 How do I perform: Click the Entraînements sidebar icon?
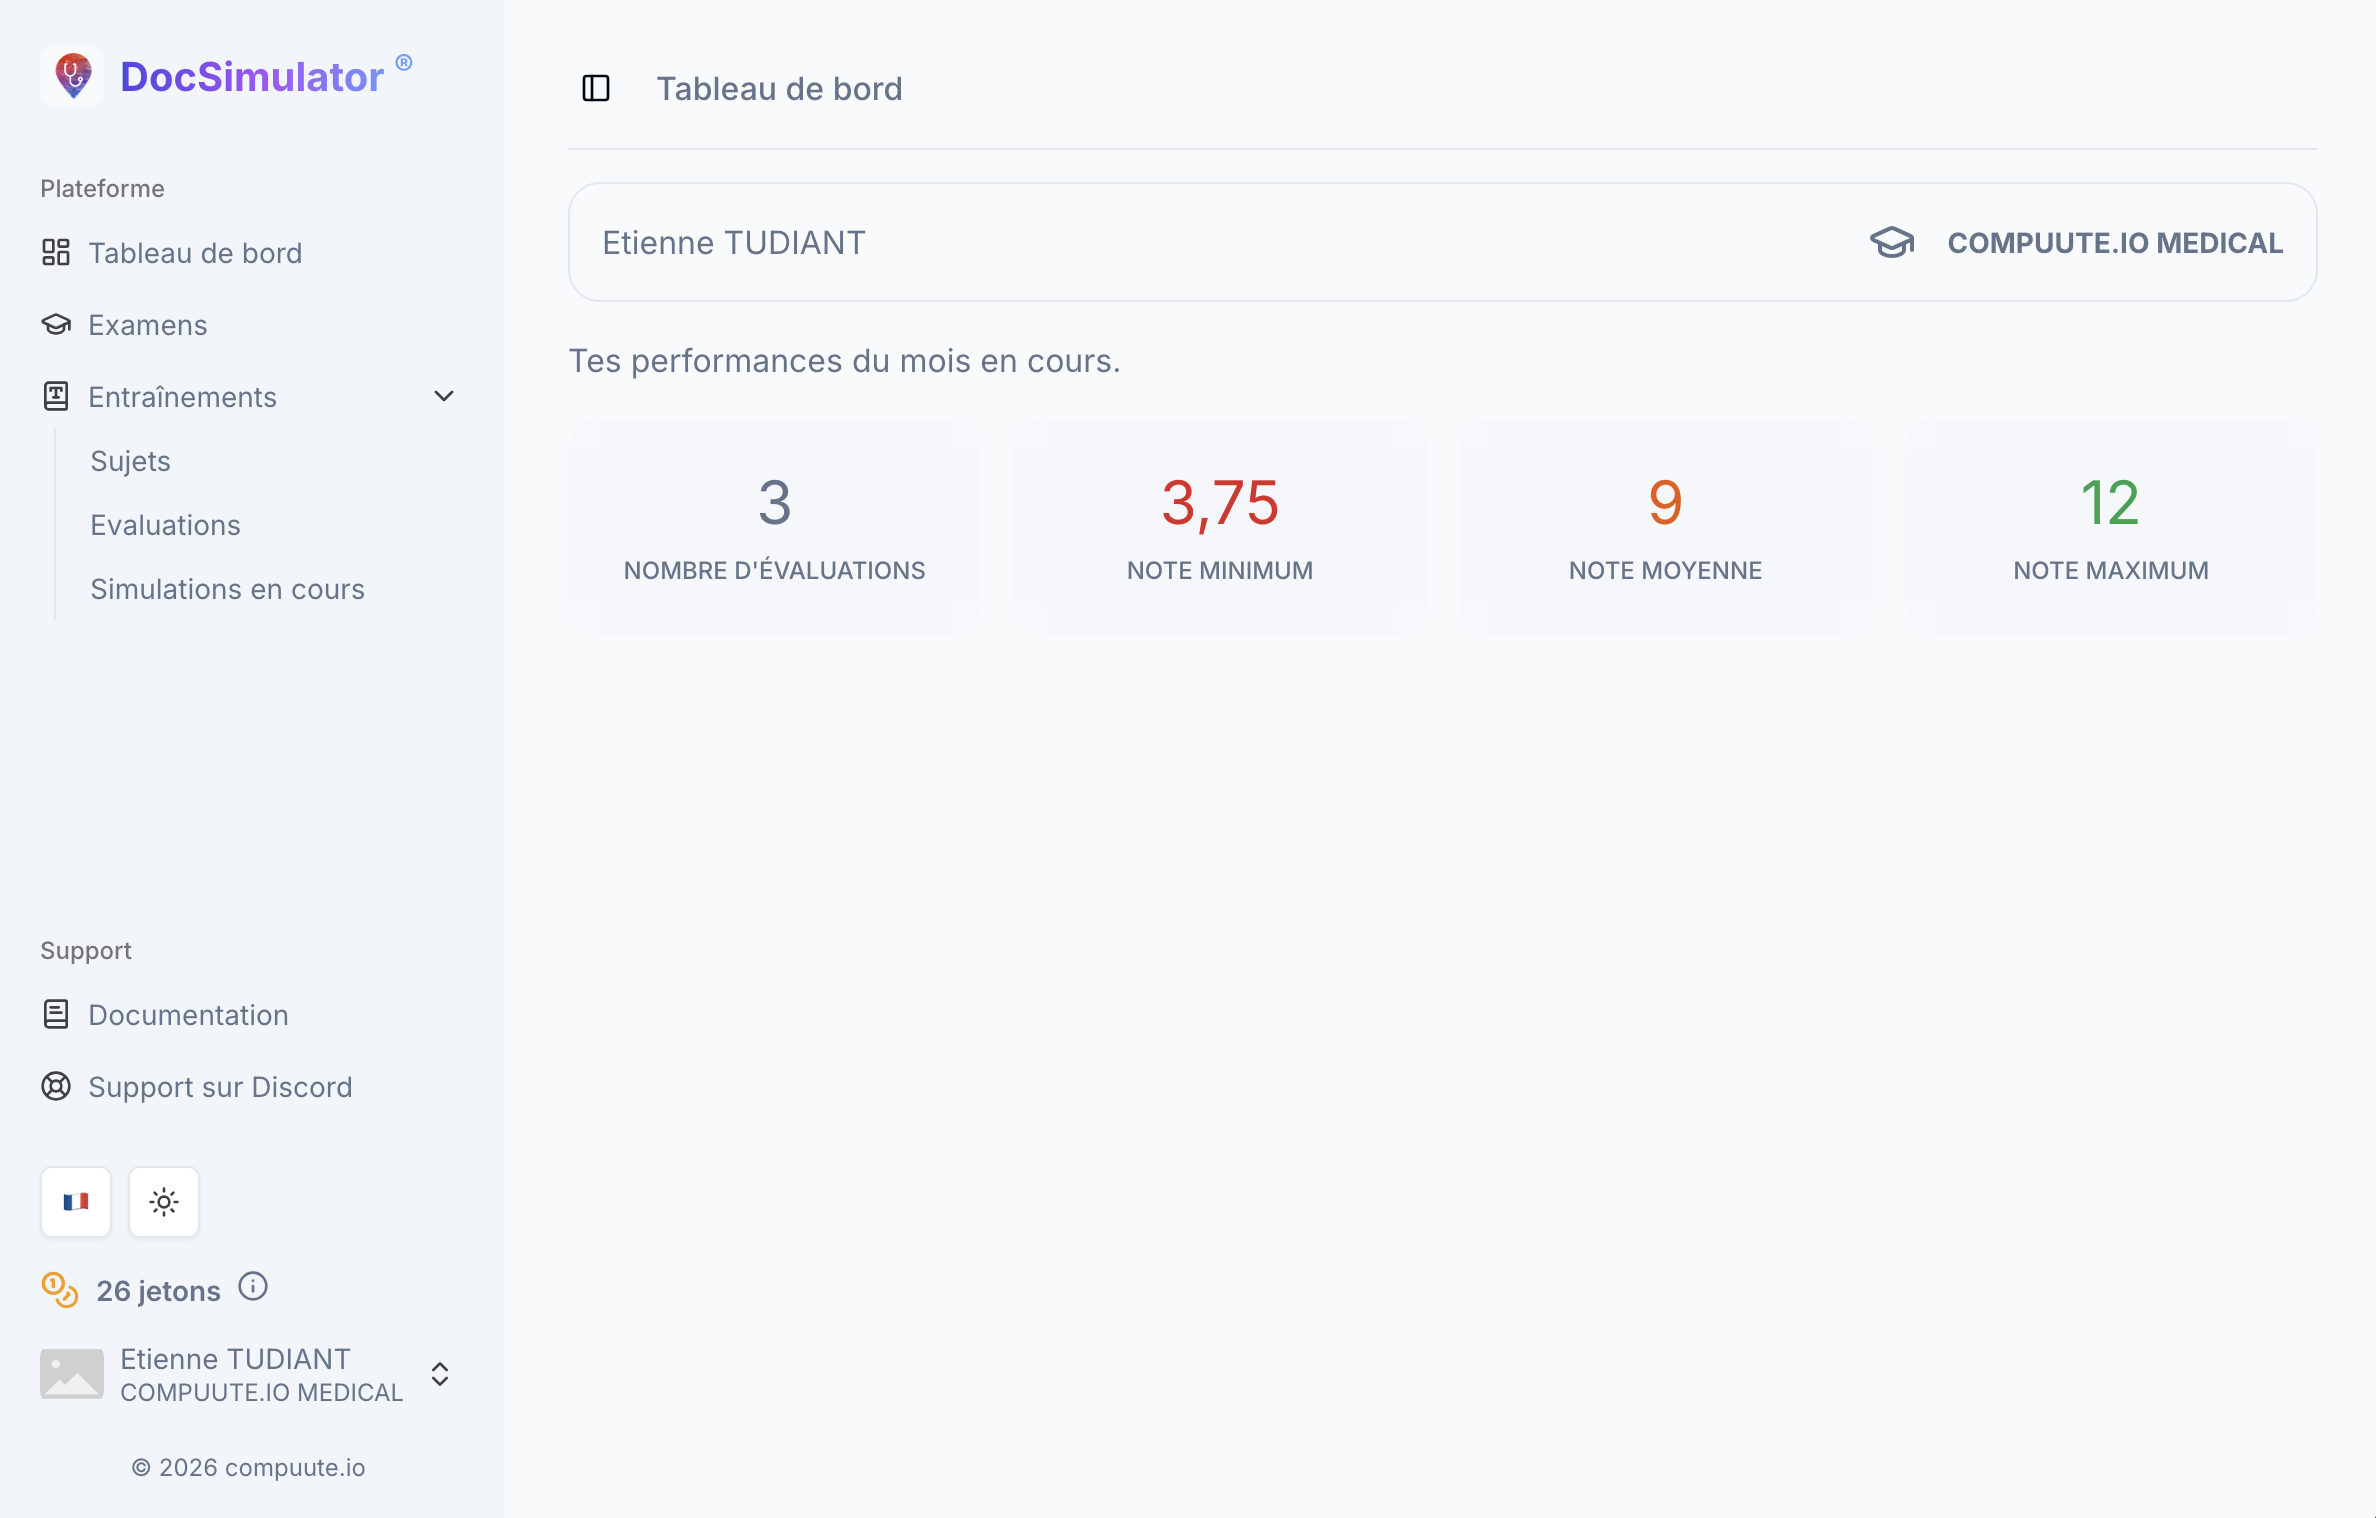click(x=56, y=397)
